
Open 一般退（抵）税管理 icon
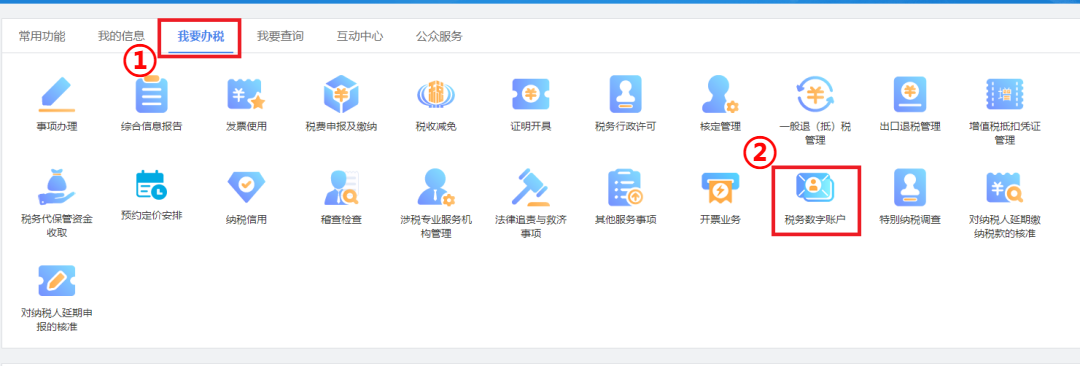pos(815,94)
